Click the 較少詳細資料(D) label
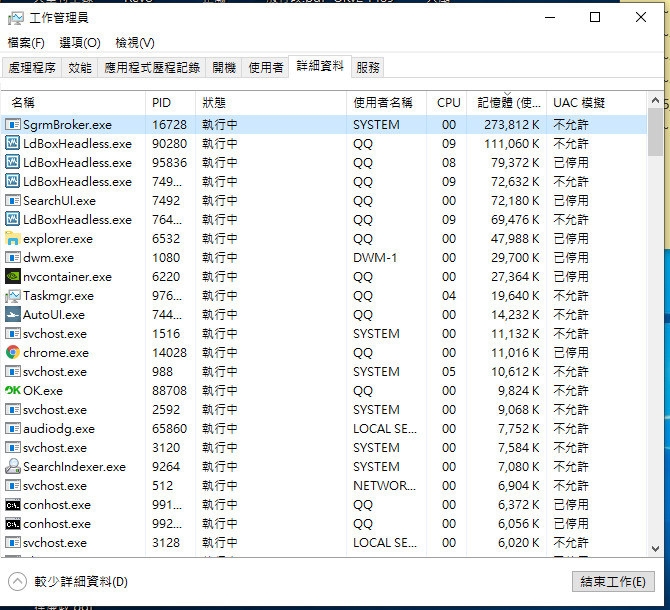The width and height of the screenshot is (670, 610). point(81,581)
